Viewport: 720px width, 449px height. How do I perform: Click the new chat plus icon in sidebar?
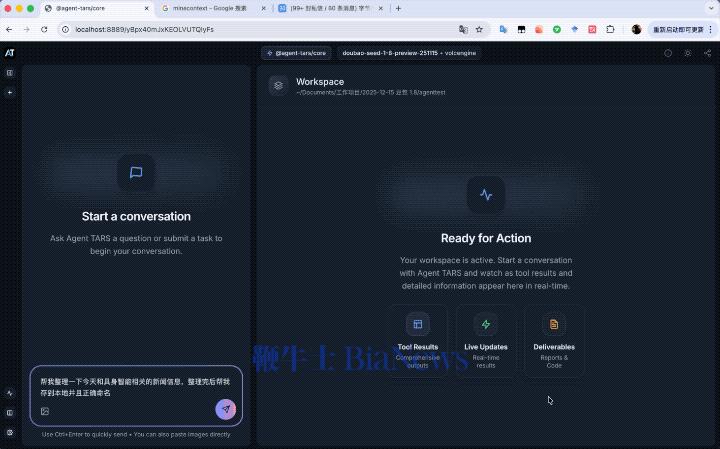[x=10, y=92]
